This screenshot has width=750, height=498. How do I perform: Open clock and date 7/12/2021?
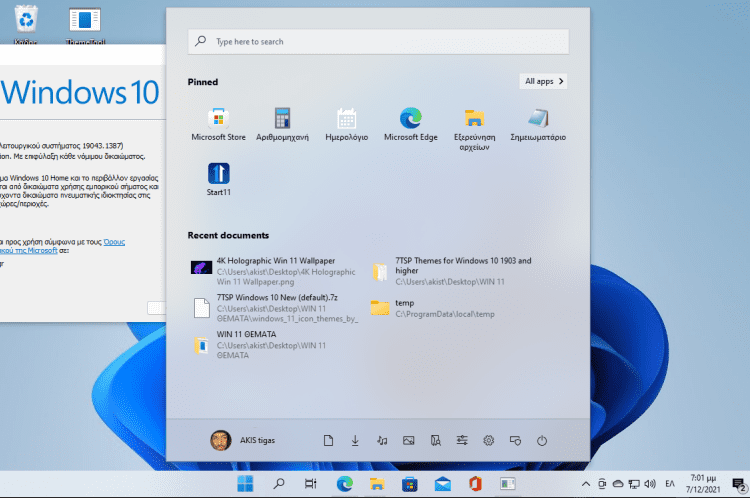pos(703,484)
